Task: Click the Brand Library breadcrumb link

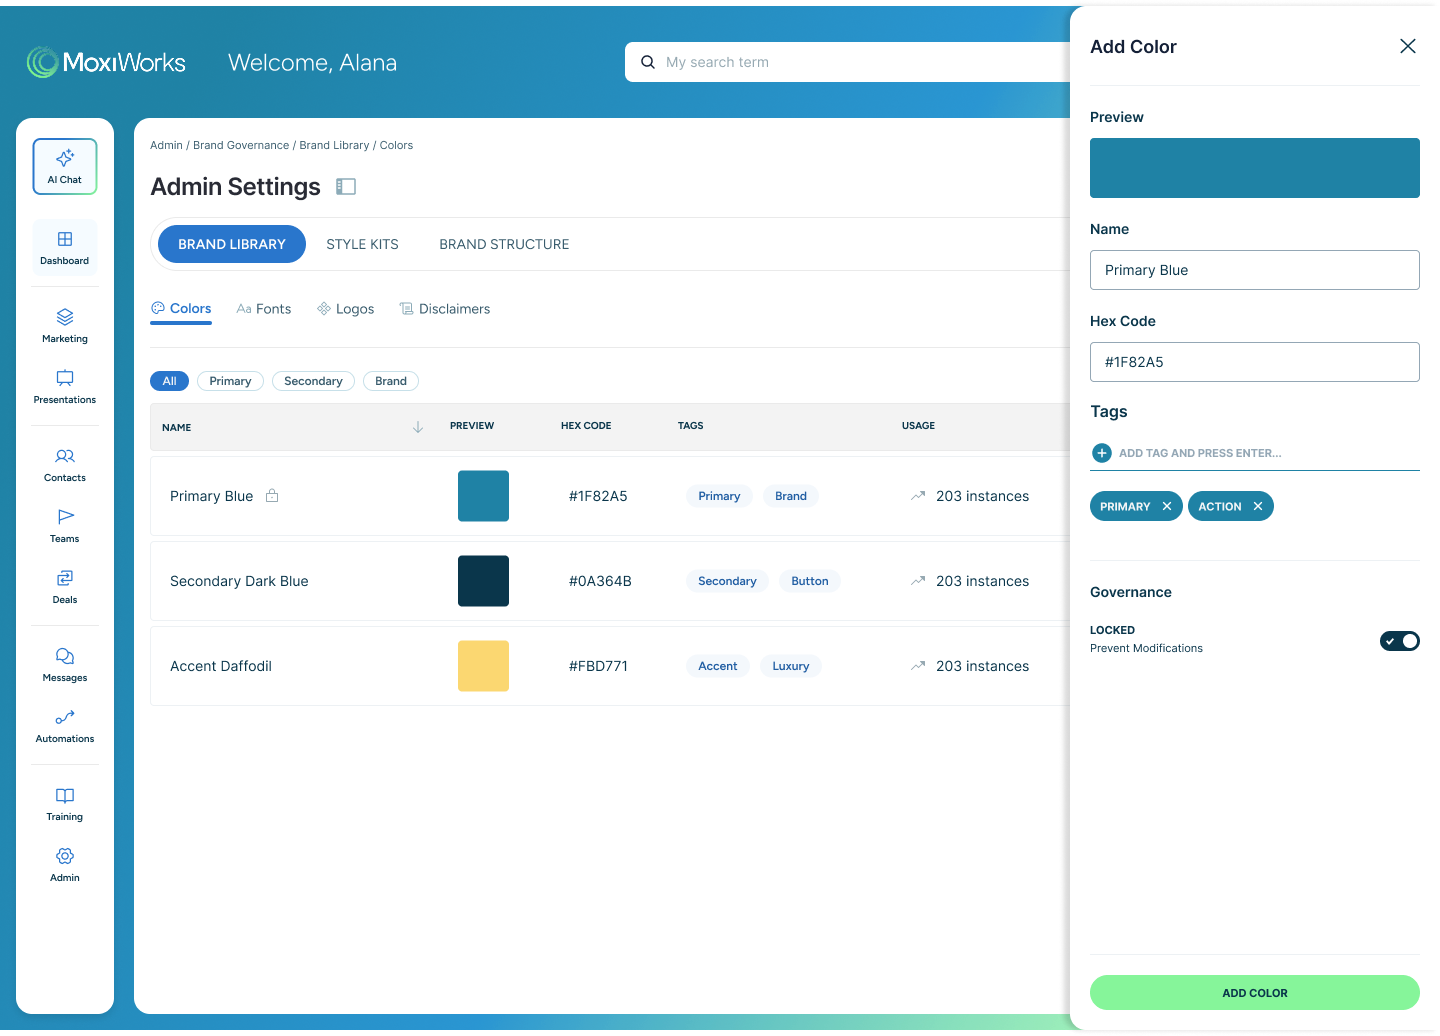Action: tap(334, 145)
